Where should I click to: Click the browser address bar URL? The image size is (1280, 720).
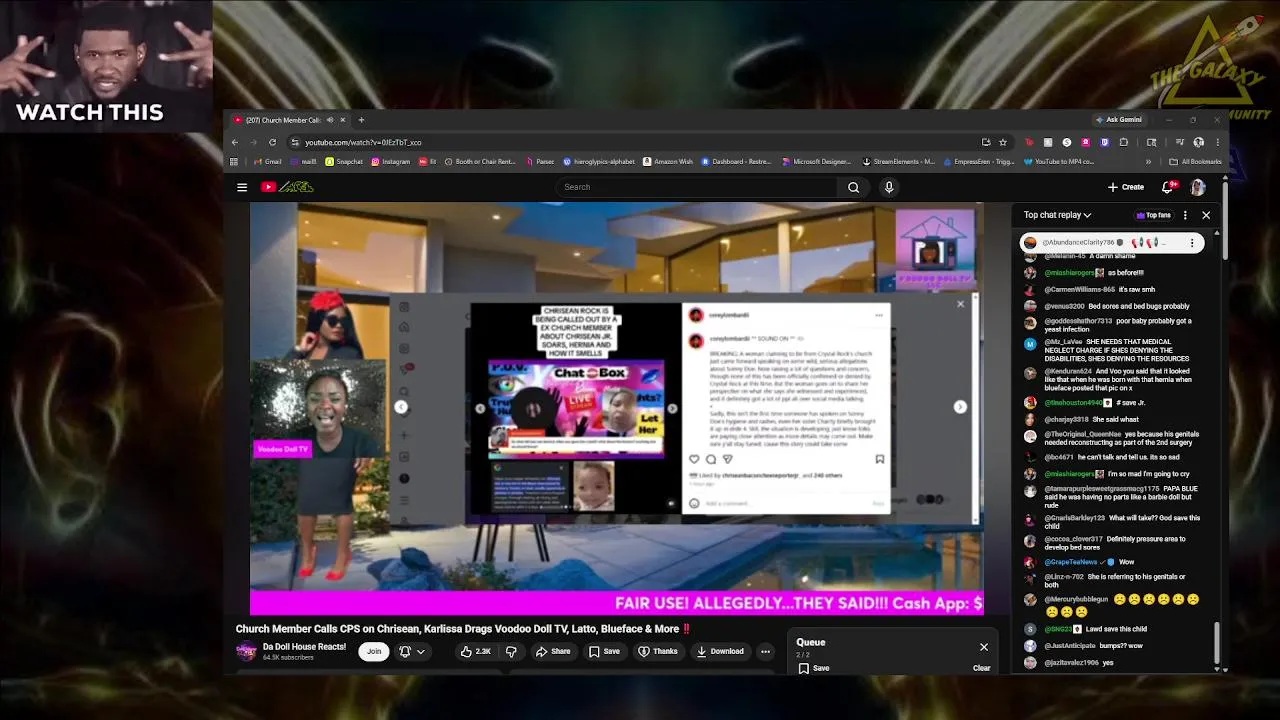click(x=363, y=142)
